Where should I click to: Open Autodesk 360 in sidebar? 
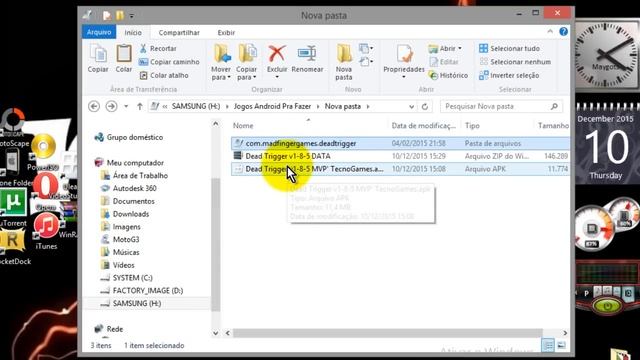(x=129, y=188)
